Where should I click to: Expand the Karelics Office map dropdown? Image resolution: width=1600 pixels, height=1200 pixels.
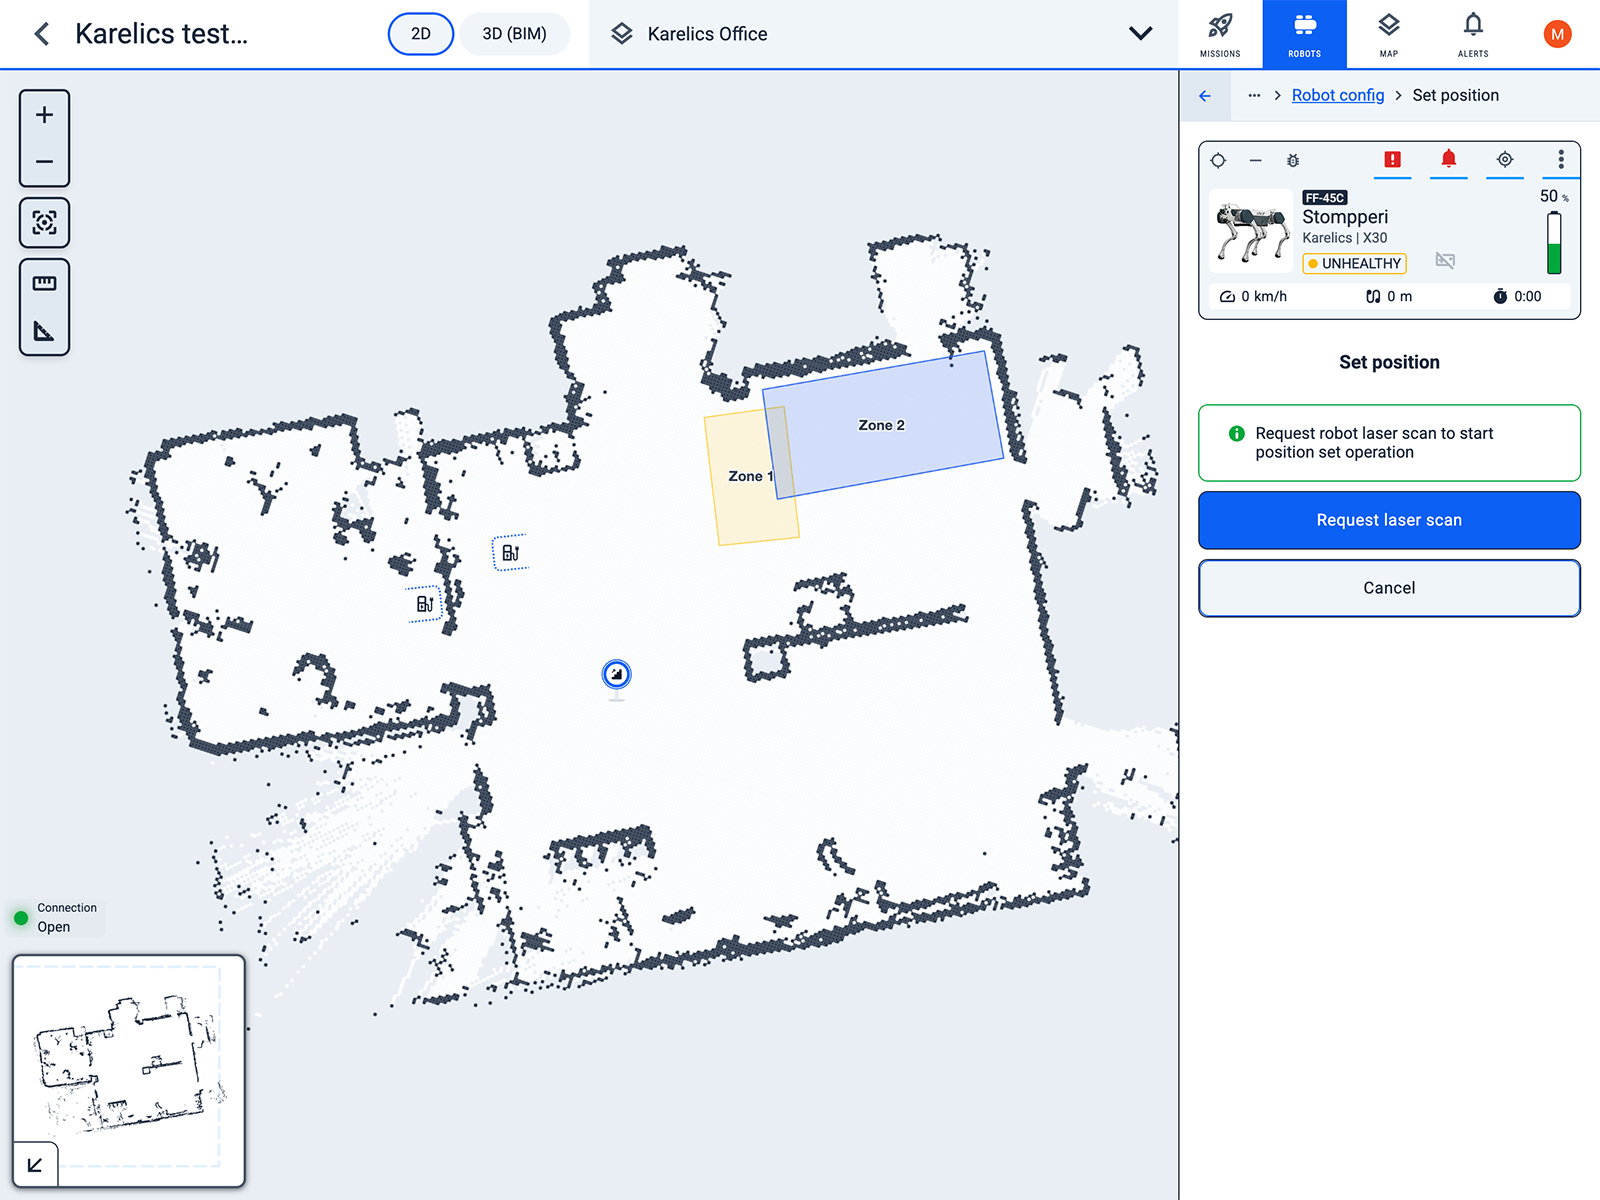click(1140, 34)
